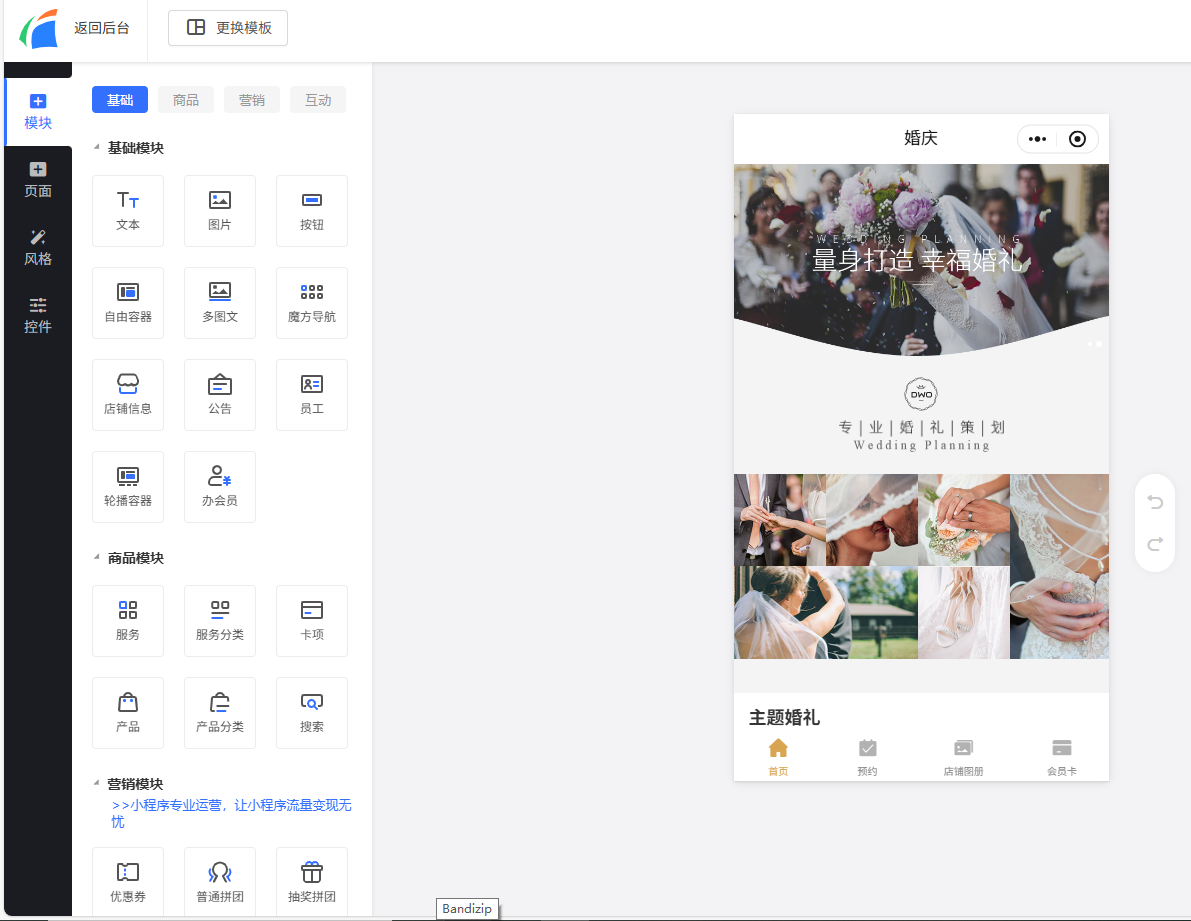
Task: Insert the 按钮 button module
Action: (312, 210)
